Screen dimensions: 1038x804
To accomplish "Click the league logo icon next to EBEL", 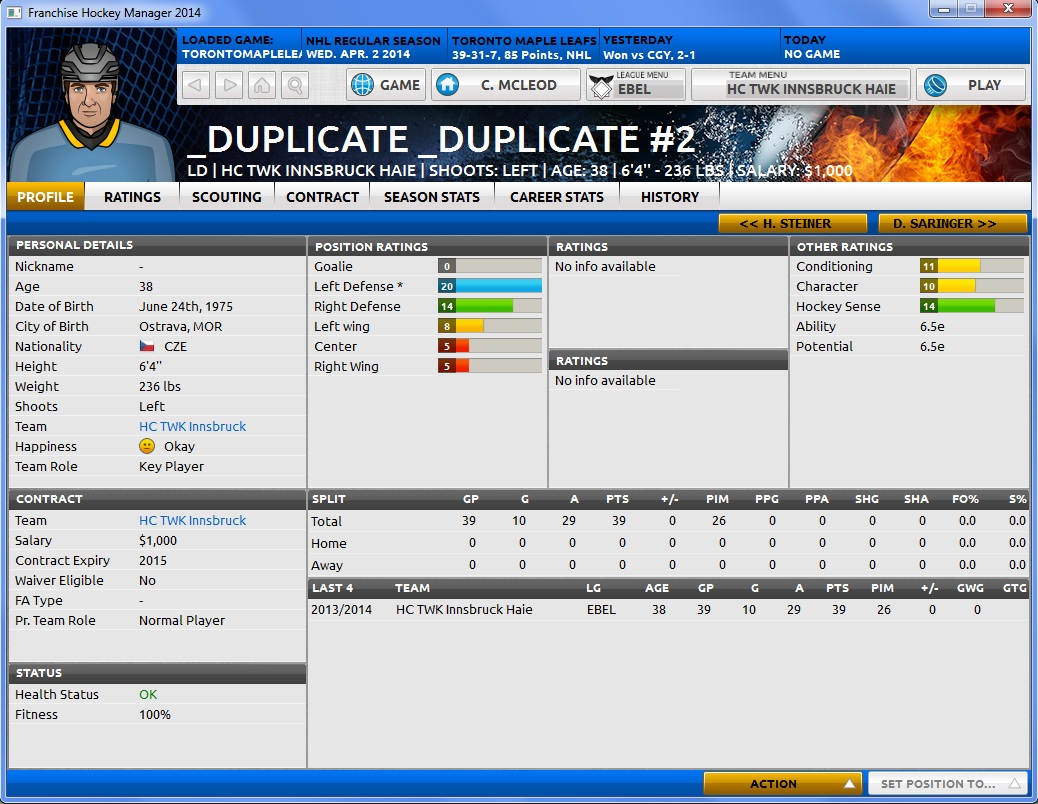I will pos(601,87).
